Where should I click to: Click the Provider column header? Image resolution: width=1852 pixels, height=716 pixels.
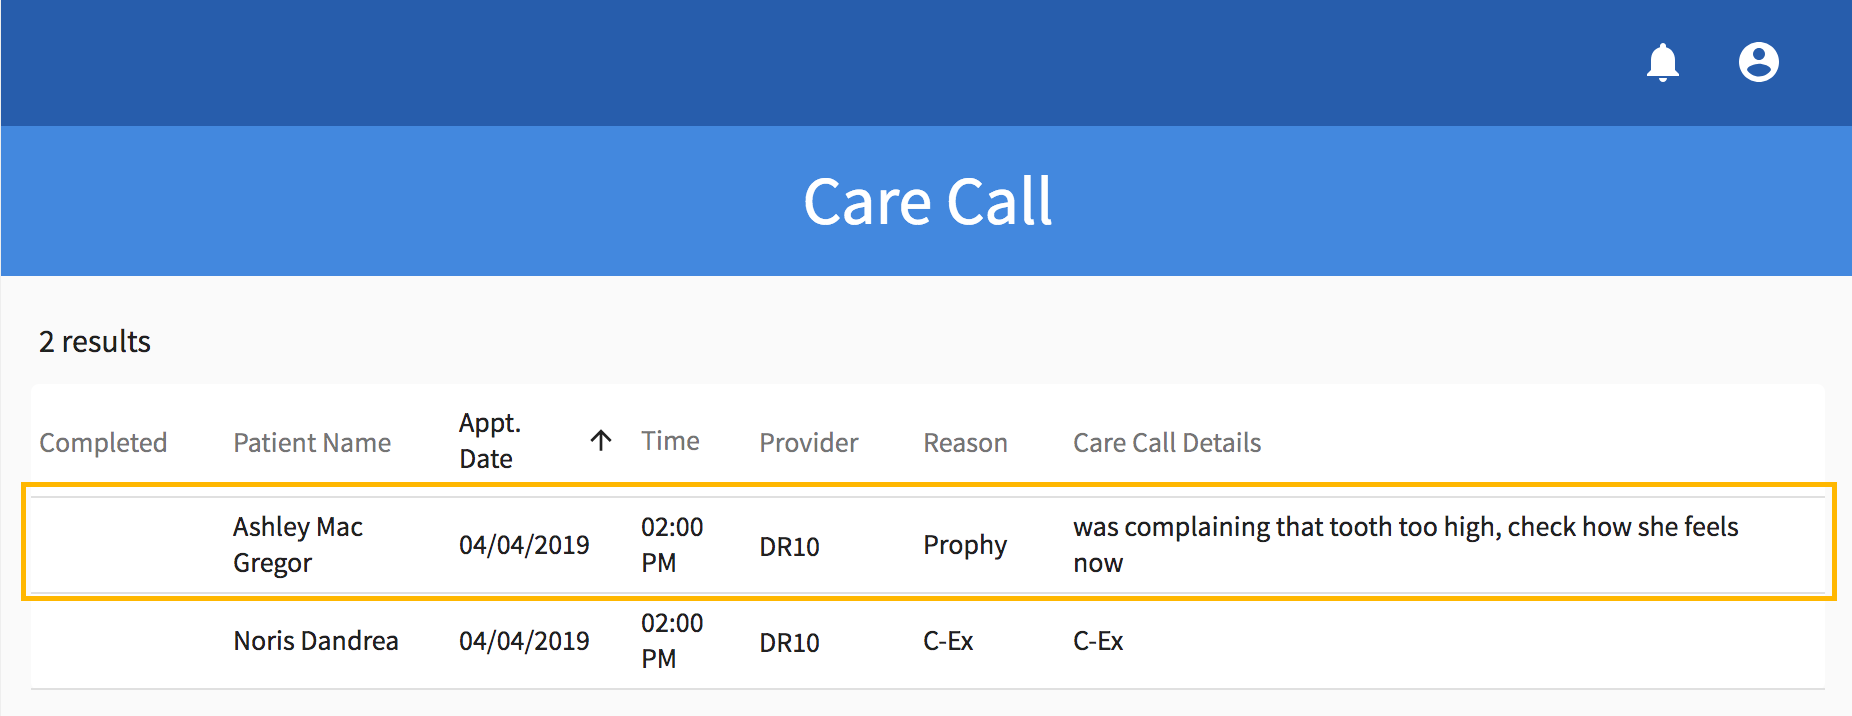(808, 443)
